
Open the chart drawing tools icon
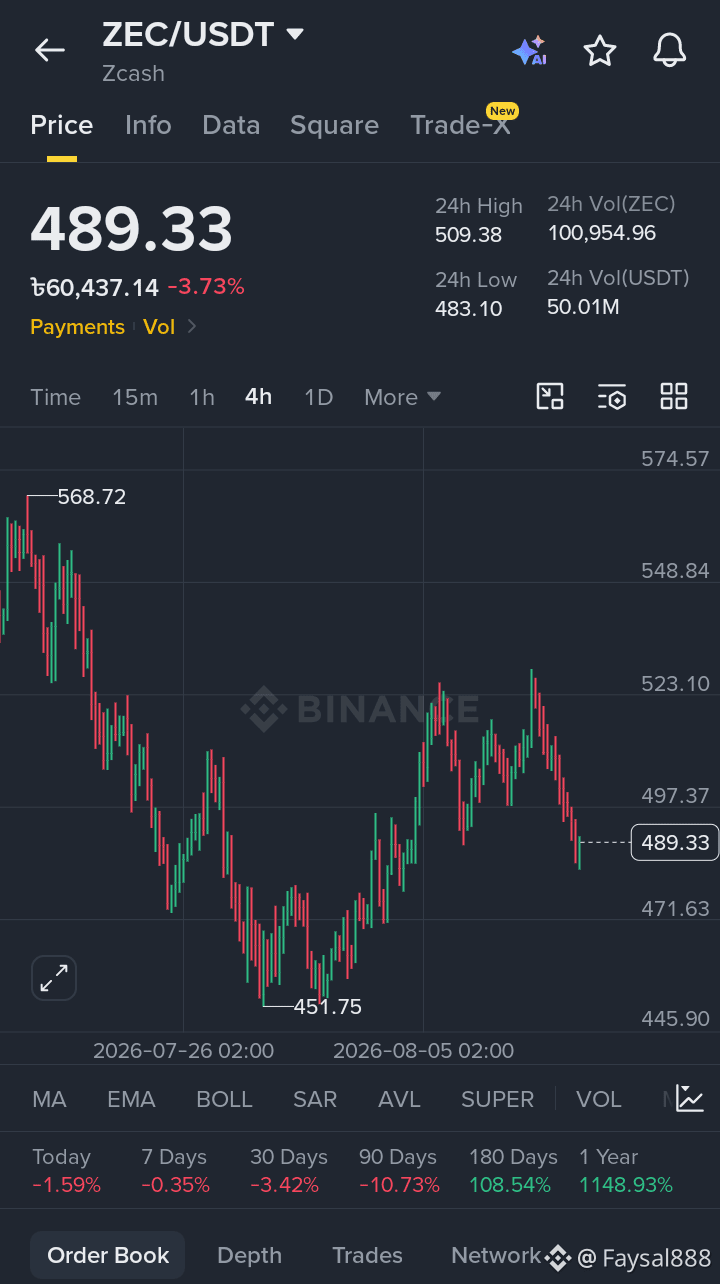tap(550, 397)
